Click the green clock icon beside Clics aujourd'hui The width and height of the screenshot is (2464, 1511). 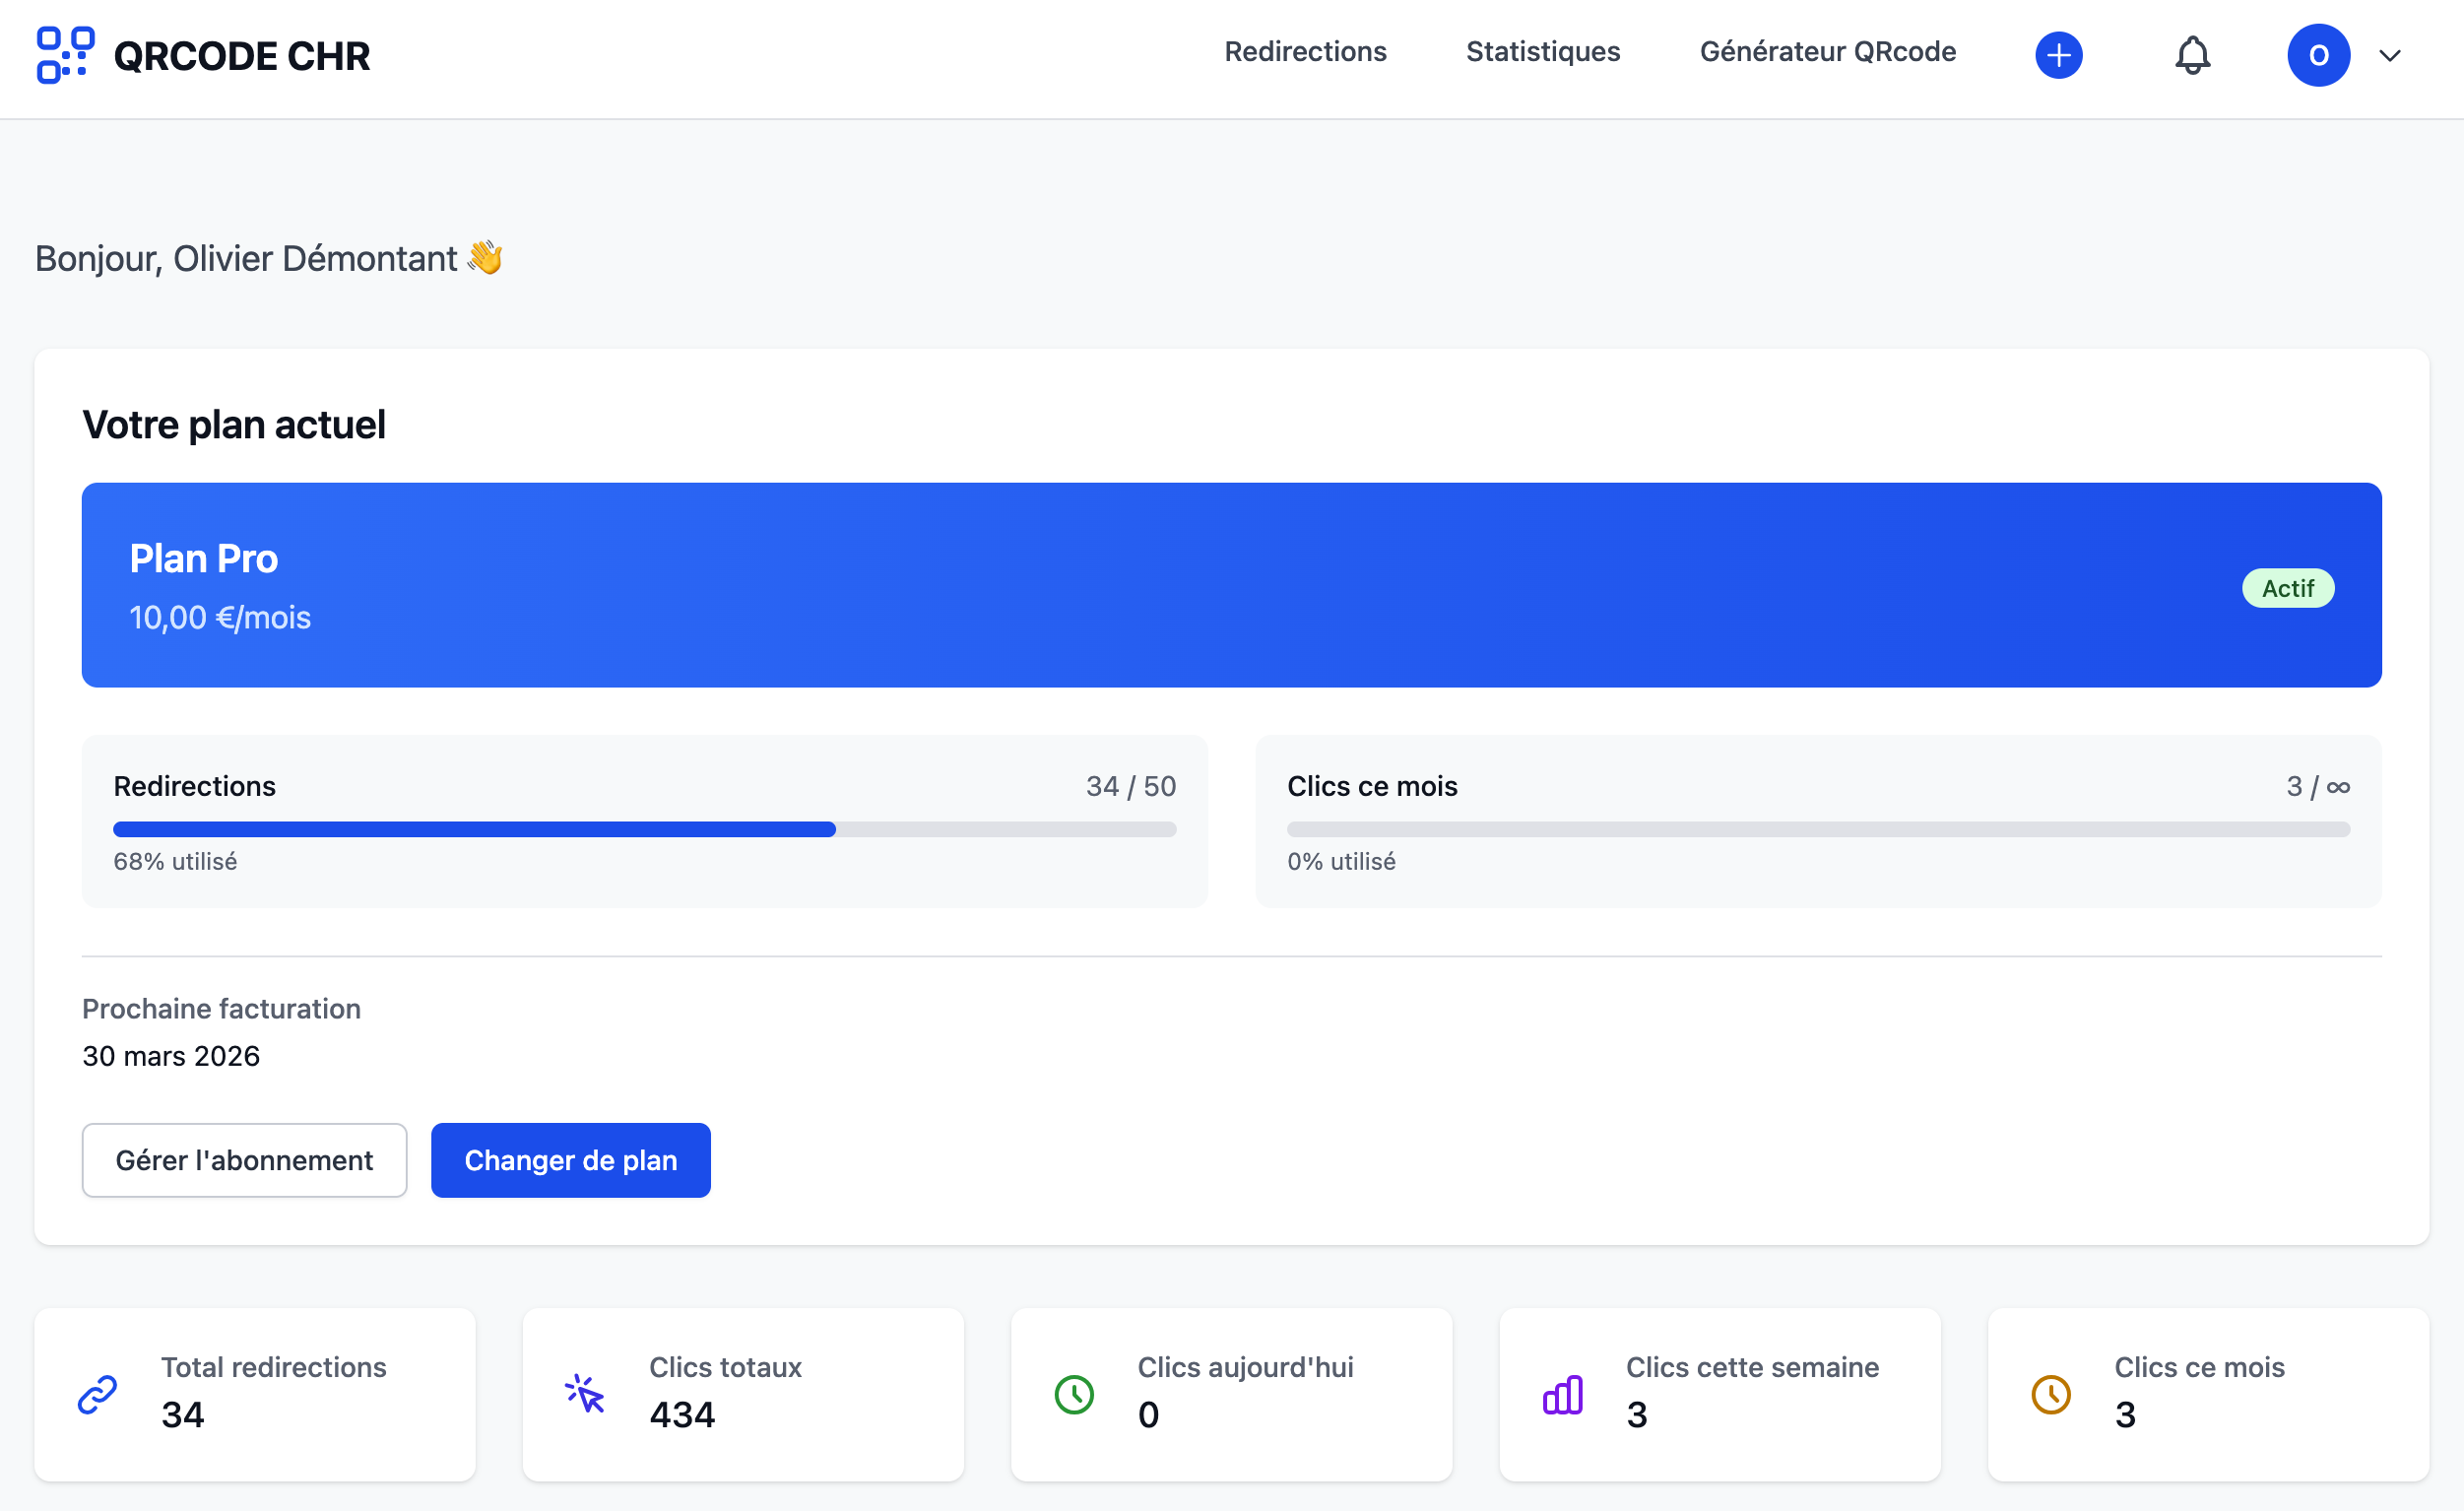click(1074, 1394)
